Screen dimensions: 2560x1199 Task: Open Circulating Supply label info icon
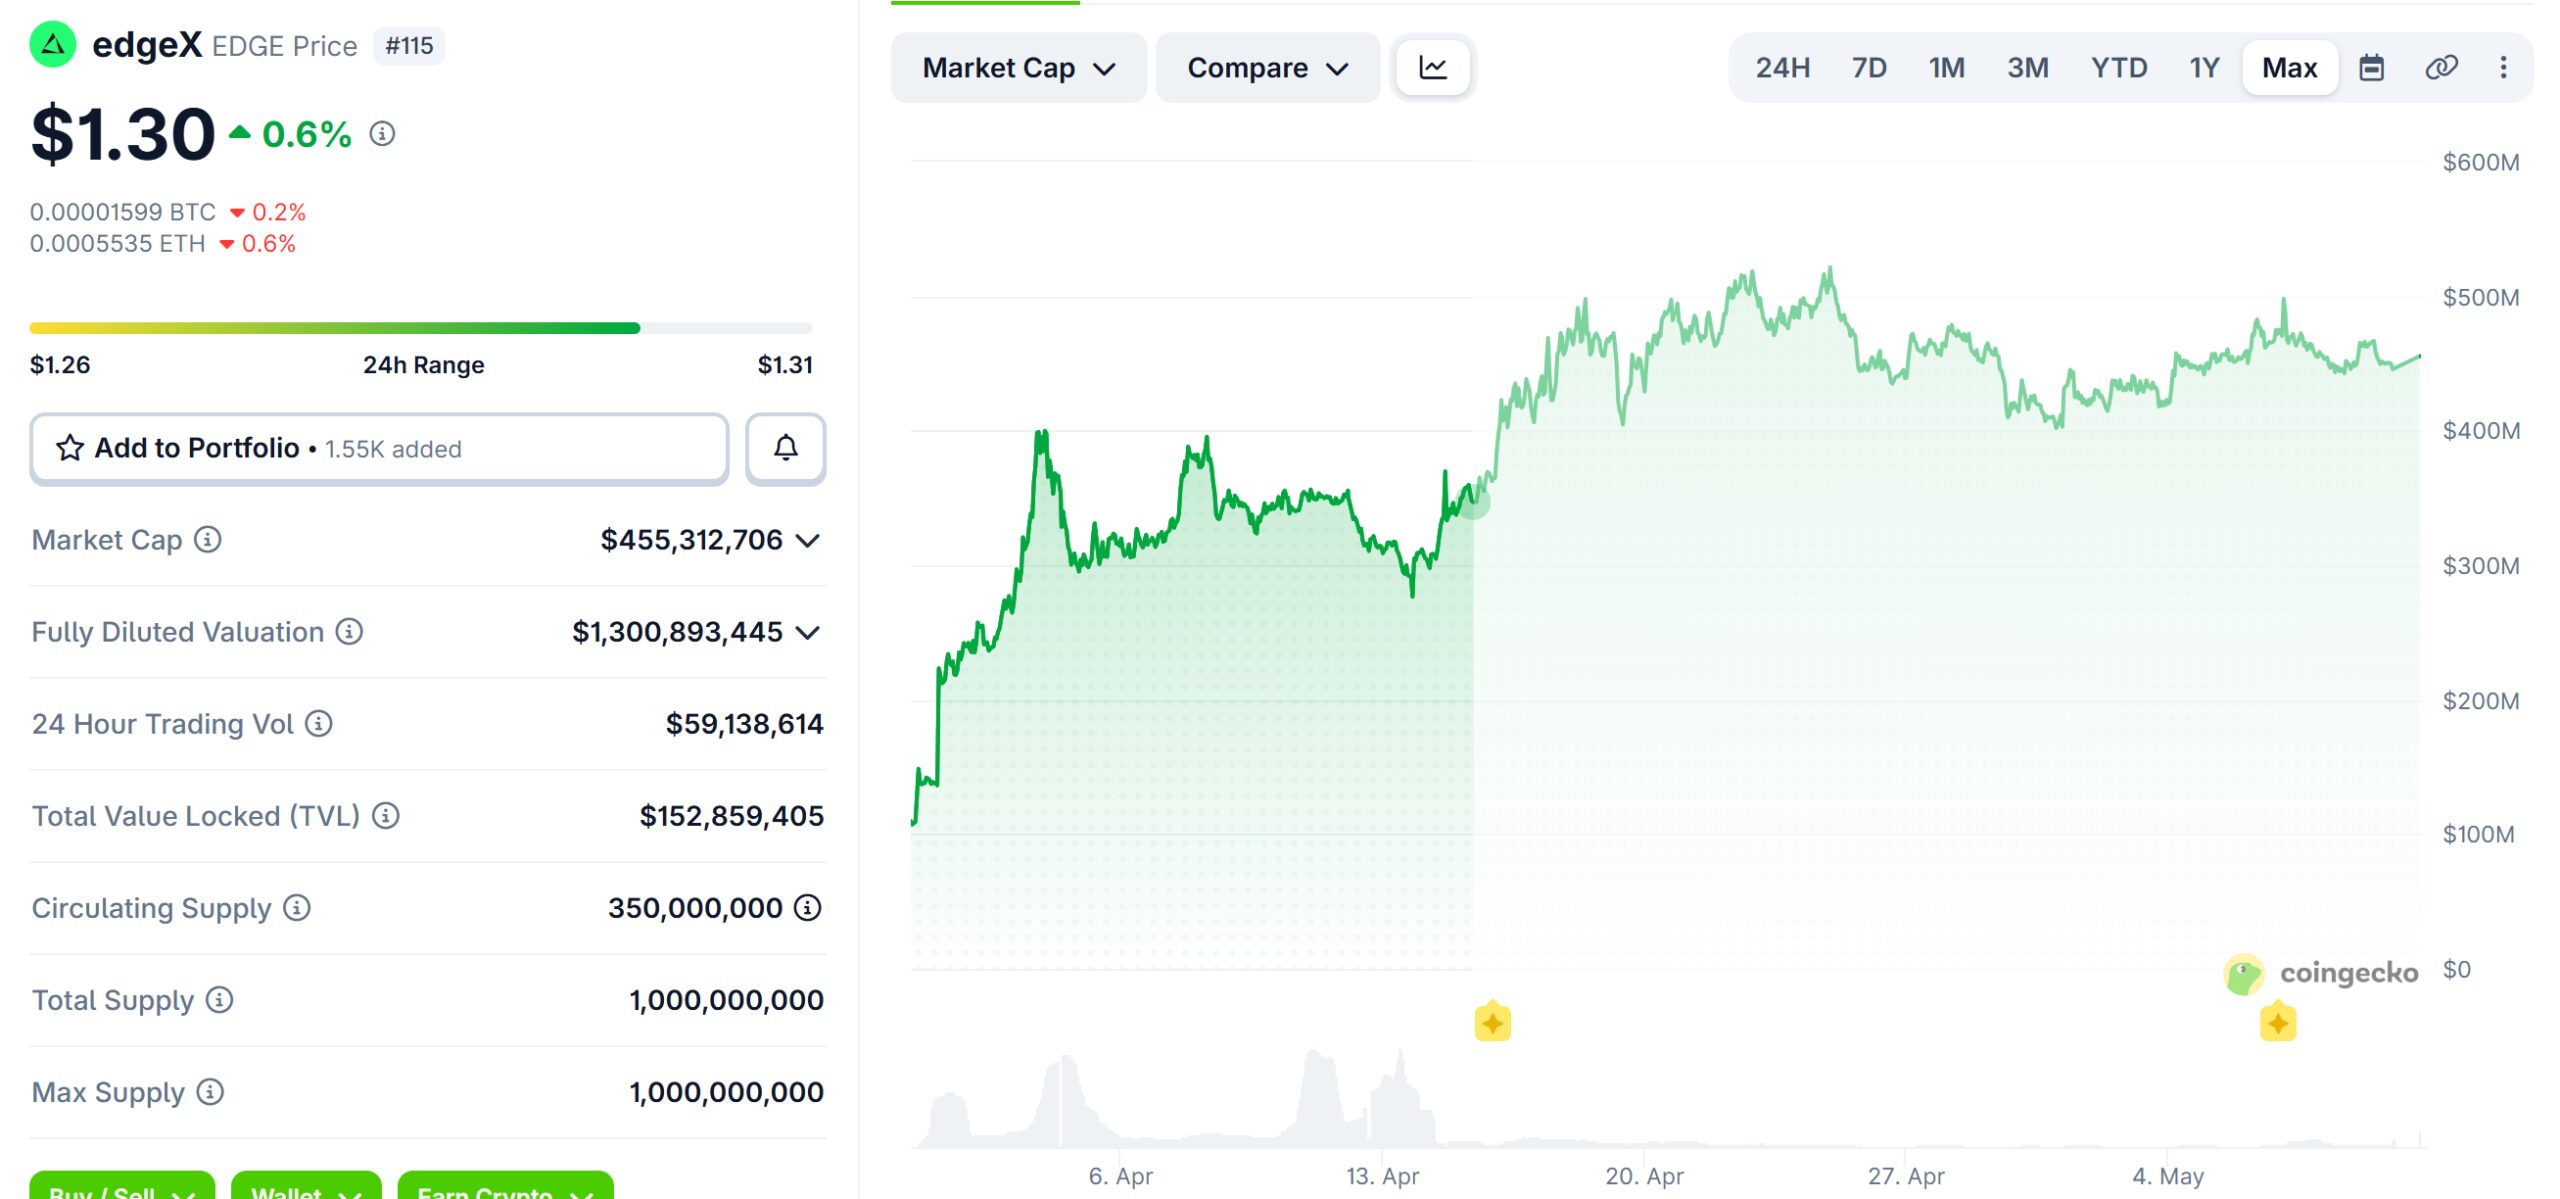click(x=297, y=908)
